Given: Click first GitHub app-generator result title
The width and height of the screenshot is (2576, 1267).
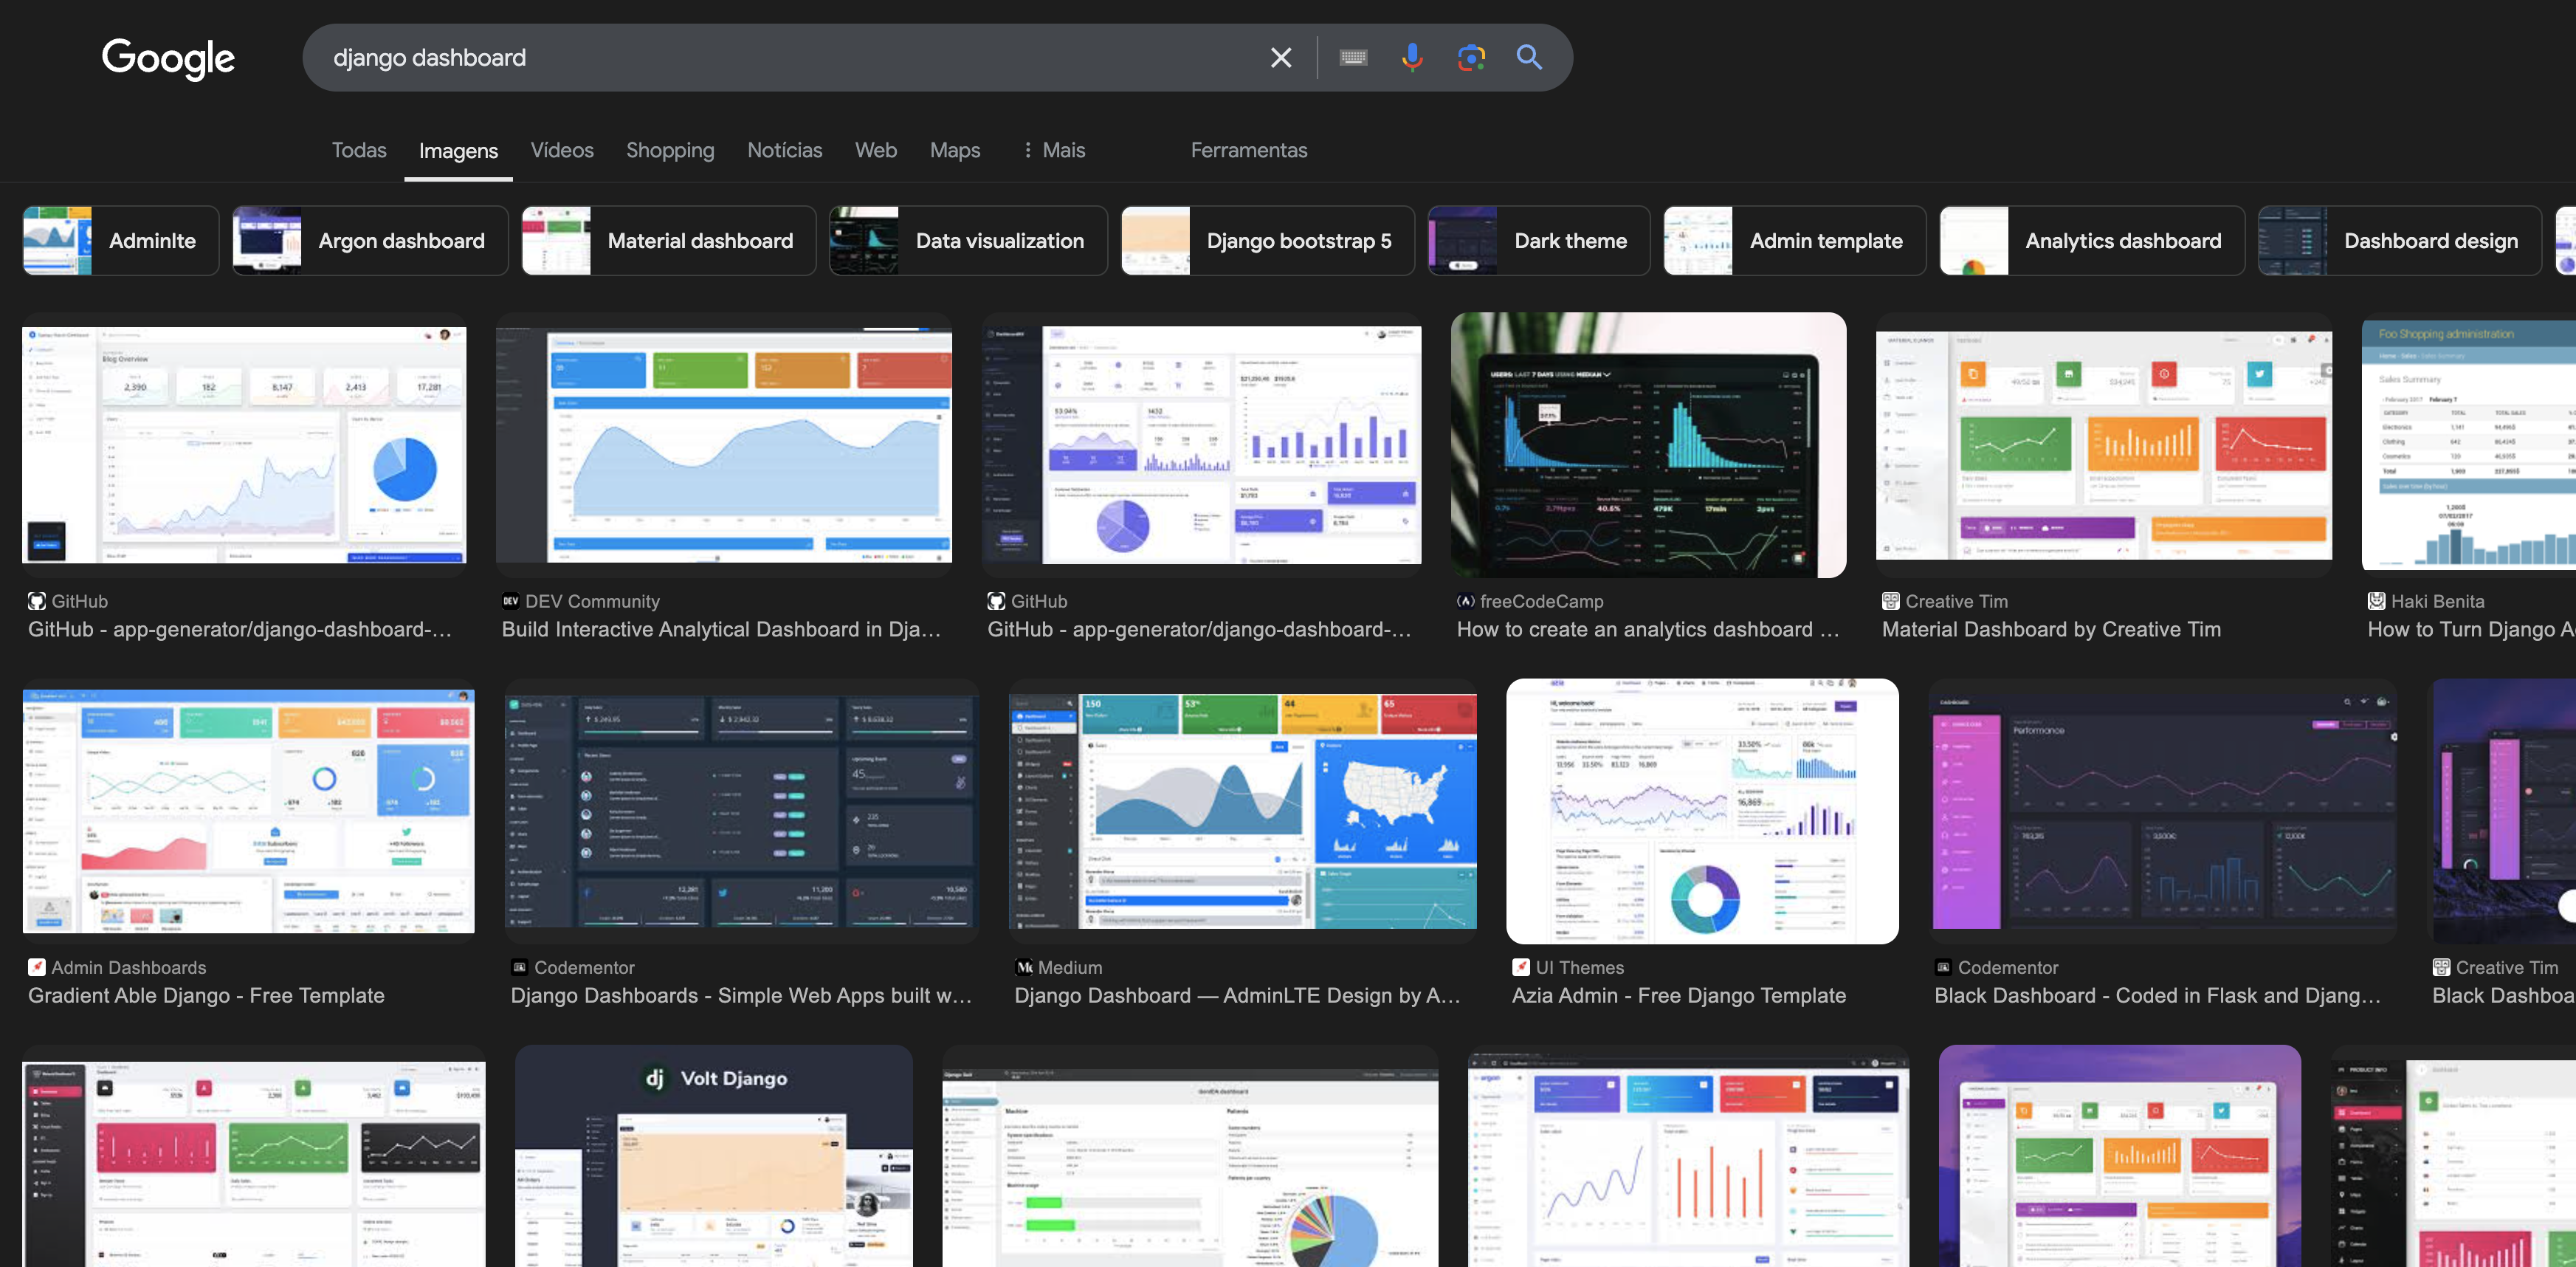Looking at the screenshot, I should coord(240,630).
